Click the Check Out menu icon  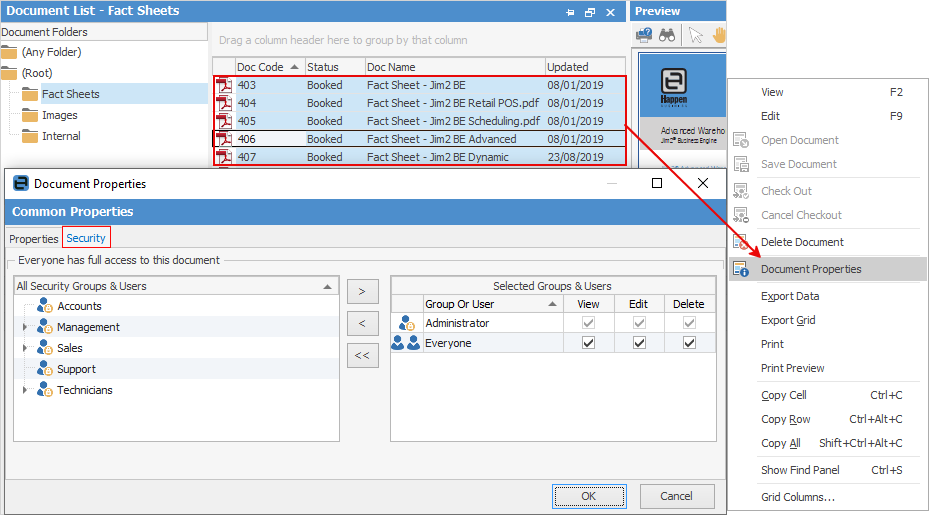pos(741,191)
